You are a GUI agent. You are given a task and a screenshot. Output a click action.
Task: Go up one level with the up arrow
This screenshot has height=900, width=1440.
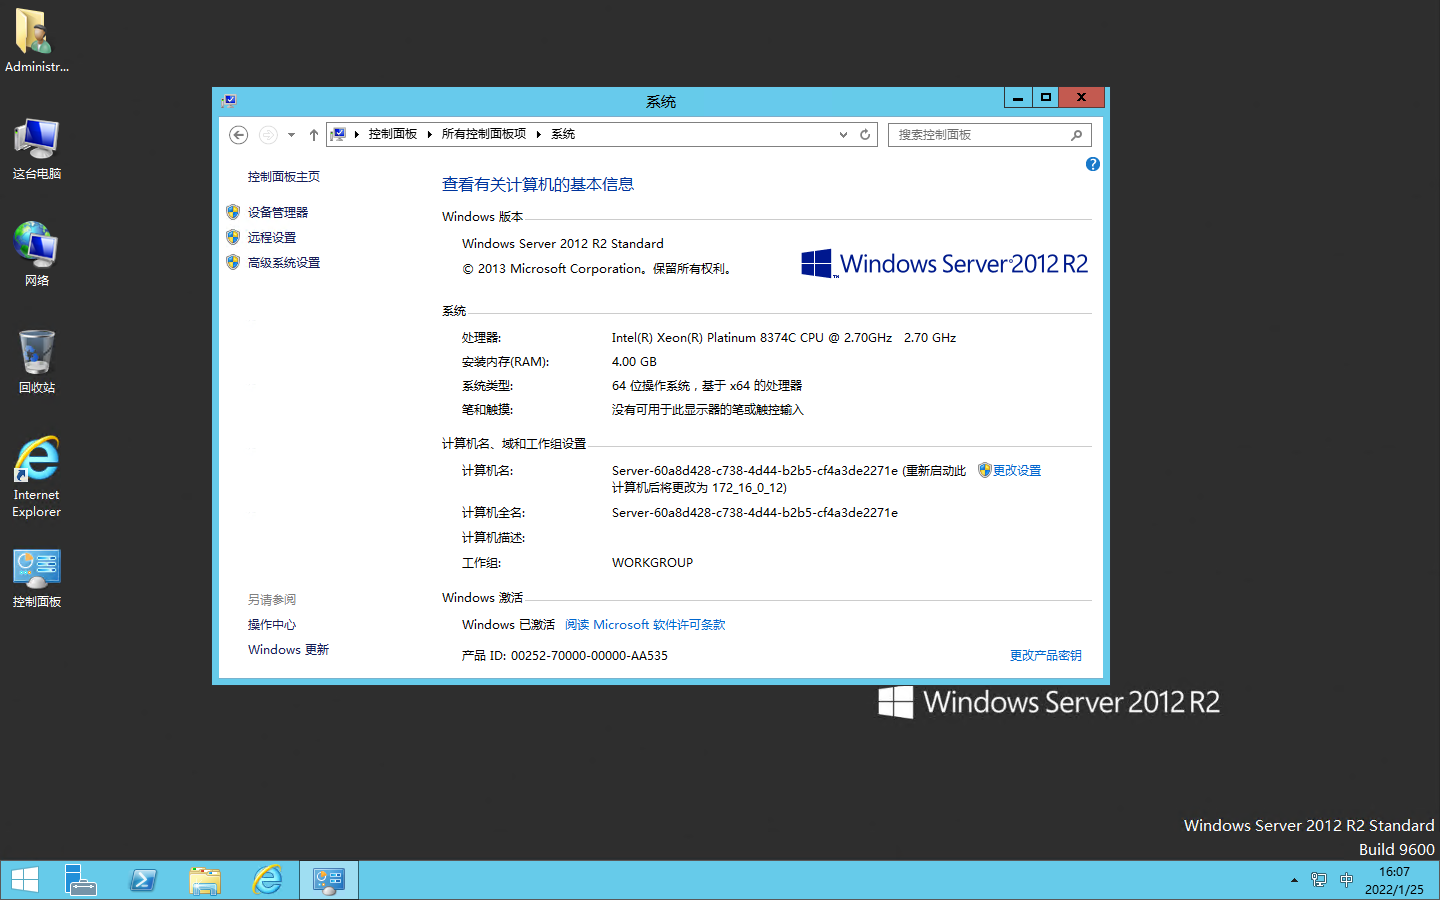(x=314, y=135)
